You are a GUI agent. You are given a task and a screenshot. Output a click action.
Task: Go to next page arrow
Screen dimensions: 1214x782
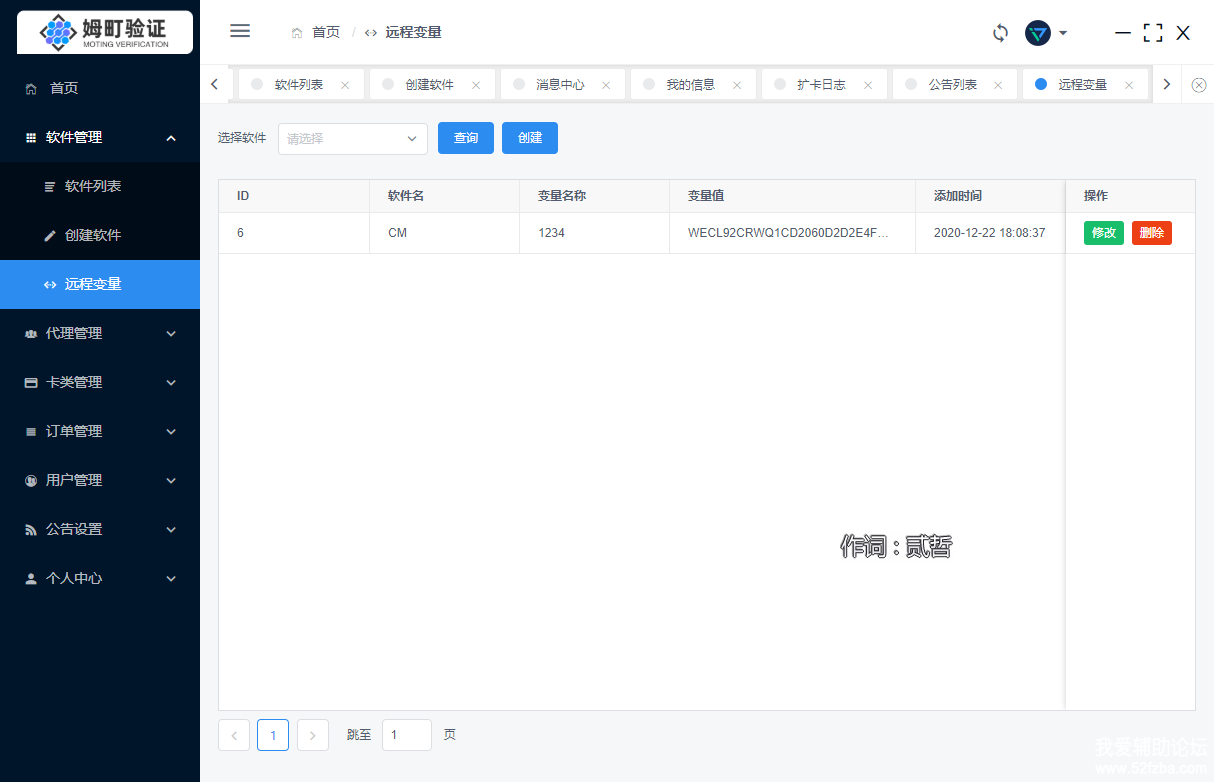(x=313, y=735)
